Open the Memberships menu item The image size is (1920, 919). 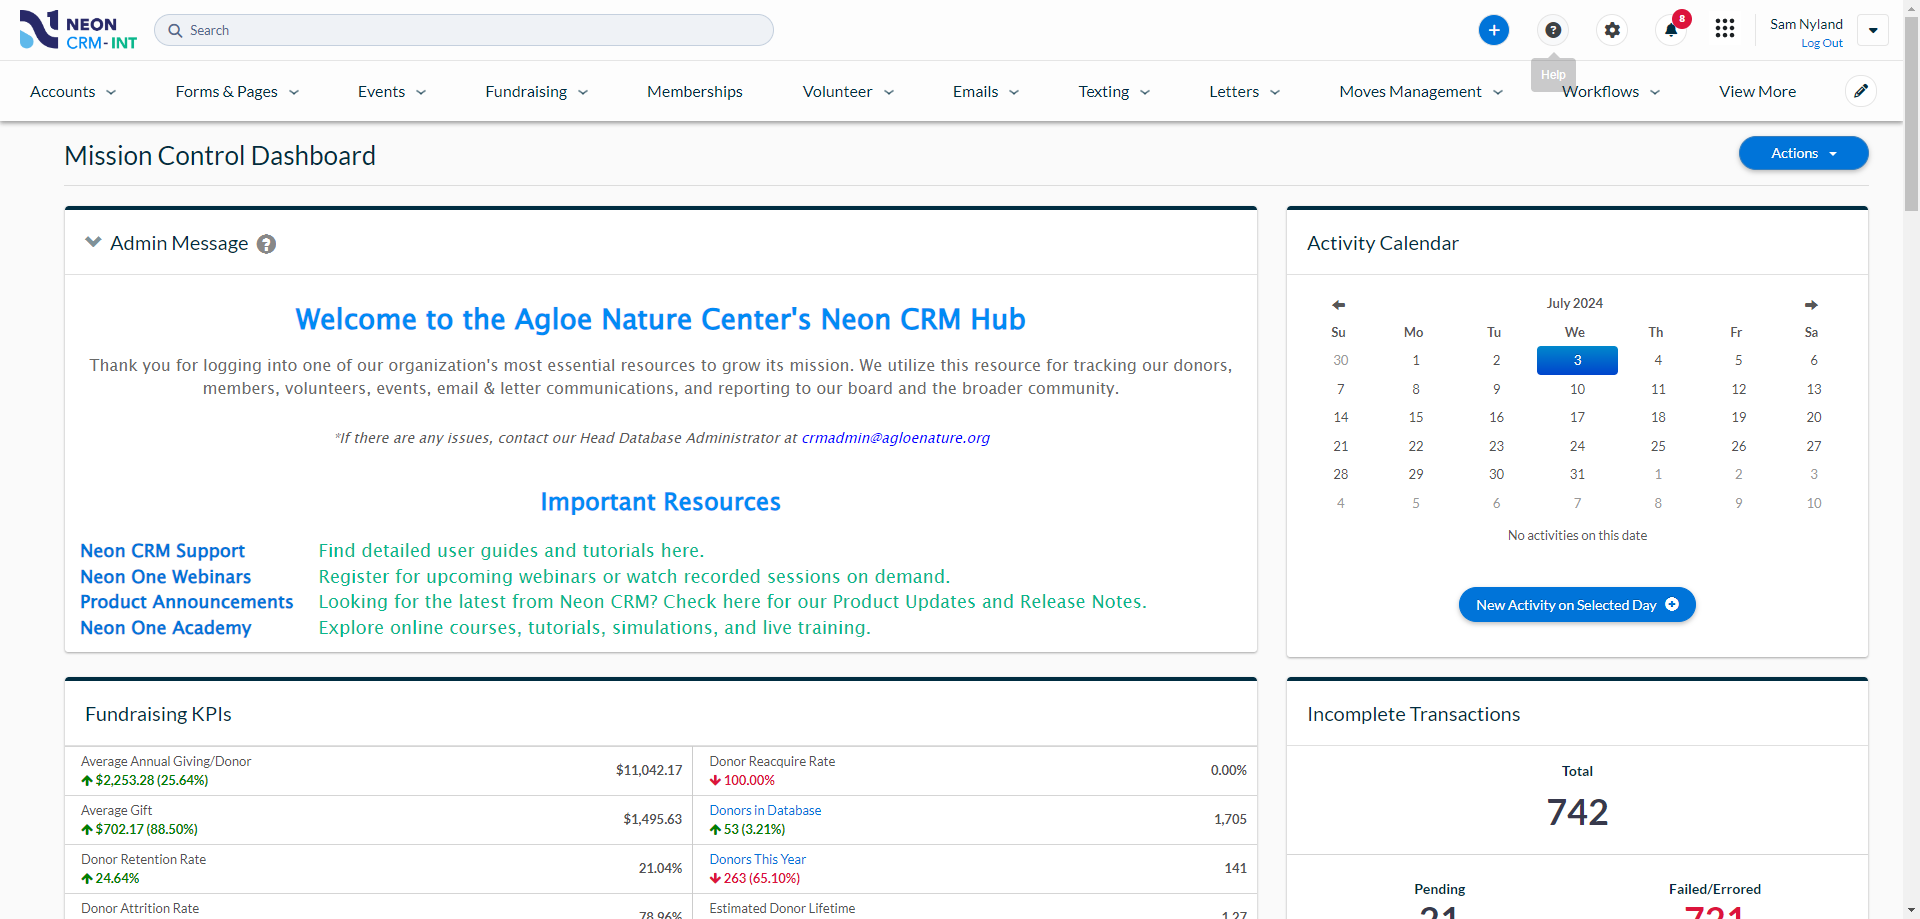click(694, 92)
